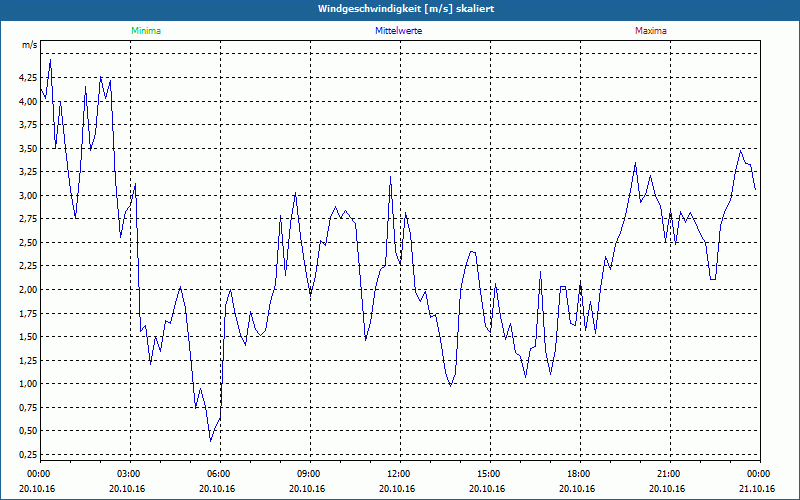
Task: Click the 2,50 y-axis tick label
Action: tap(29, 242)
